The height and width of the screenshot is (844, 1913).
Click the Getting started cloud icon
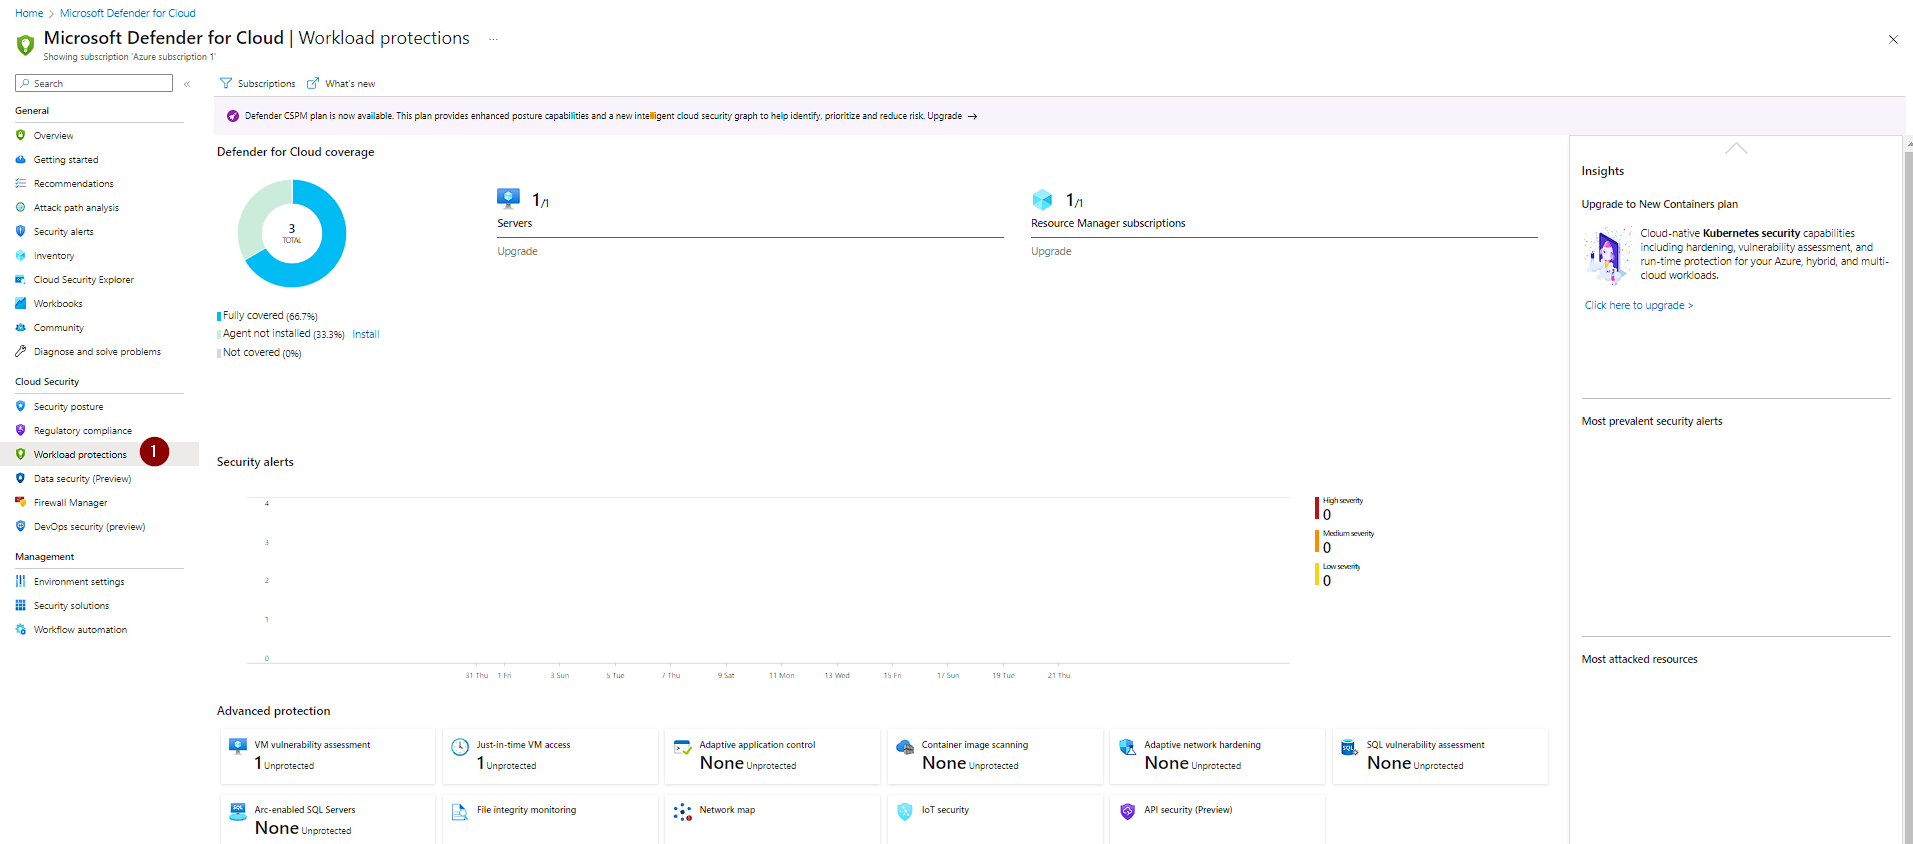click(20, 159)
